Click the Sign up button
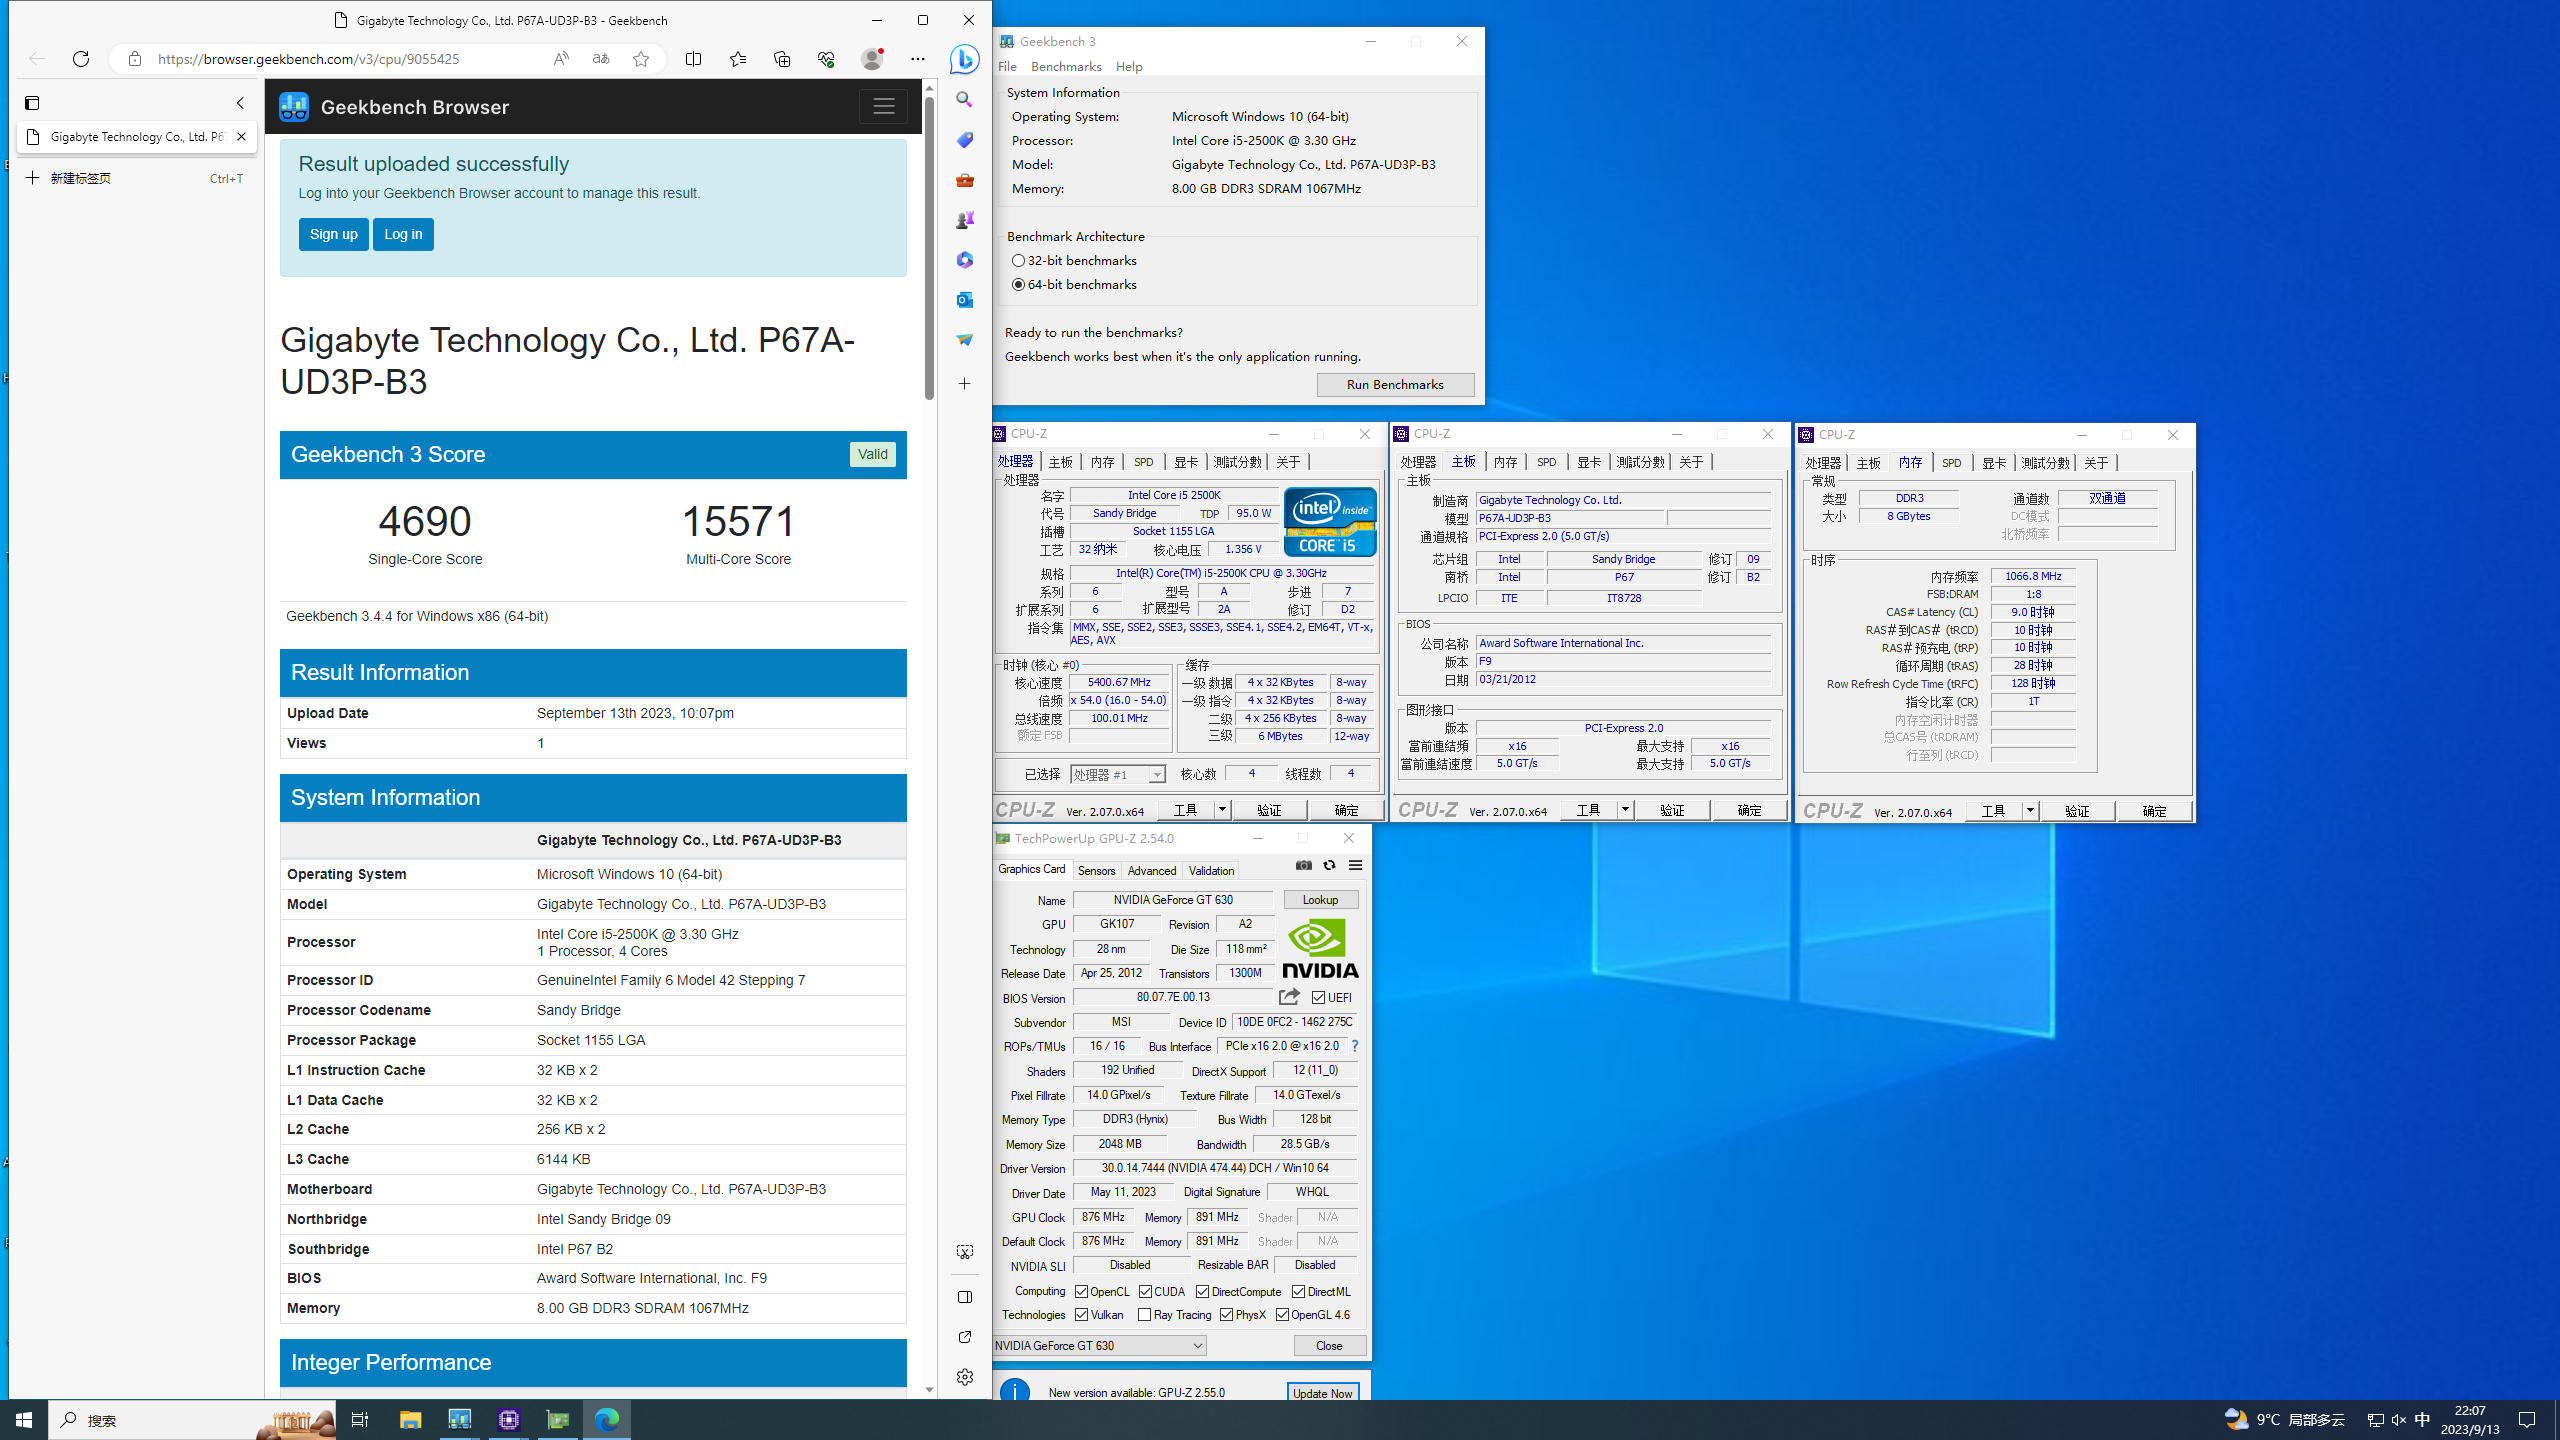This screenshot has height=1440, width=2560. [x=333, y=234]
